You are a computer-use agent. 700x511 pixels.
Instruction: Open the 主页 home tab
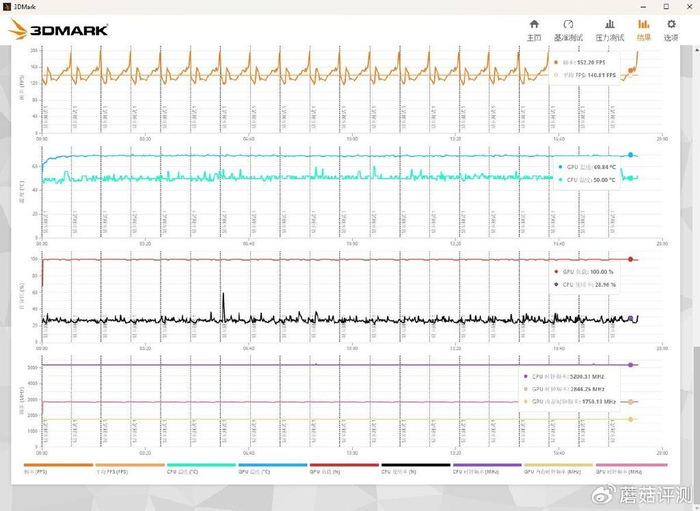click(x=534, y=30)
